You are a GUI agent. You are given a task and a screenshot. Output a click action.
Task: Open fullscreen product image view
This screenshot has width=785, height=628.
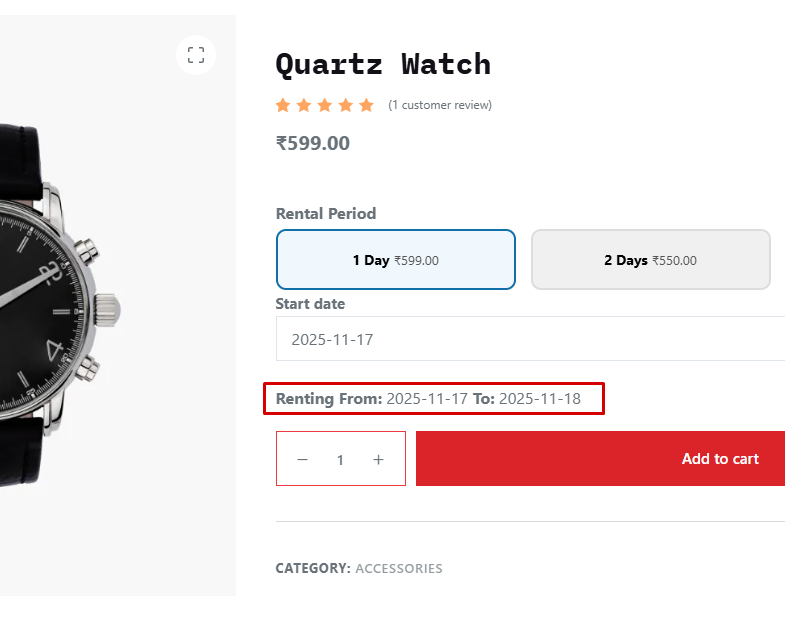point(196,55)
